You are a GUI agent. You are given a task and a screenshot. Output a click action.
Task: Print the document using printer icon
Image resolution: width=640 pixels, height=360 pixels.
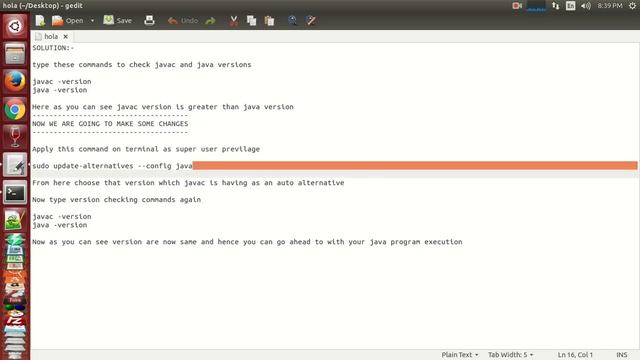(x=149, y=20)
